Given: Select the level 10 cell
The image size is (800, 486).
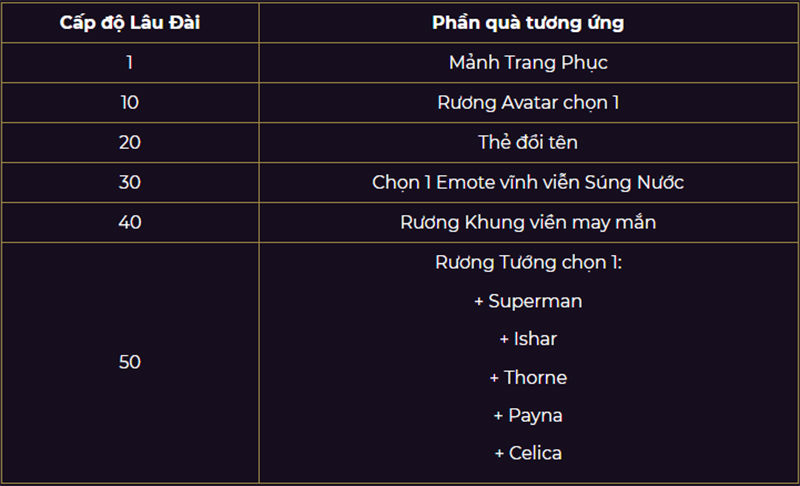Looking at the screenshot, I should pos(130,103).
